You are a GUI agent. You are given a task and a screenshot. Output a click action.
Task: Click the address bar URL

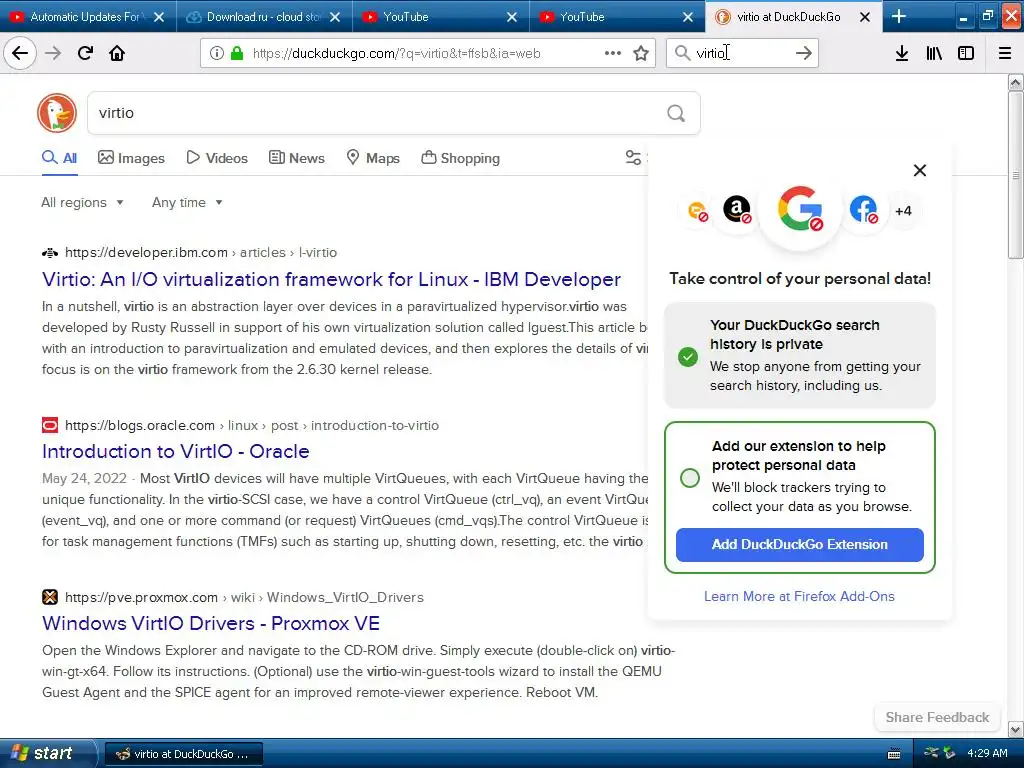click(396, 54)
